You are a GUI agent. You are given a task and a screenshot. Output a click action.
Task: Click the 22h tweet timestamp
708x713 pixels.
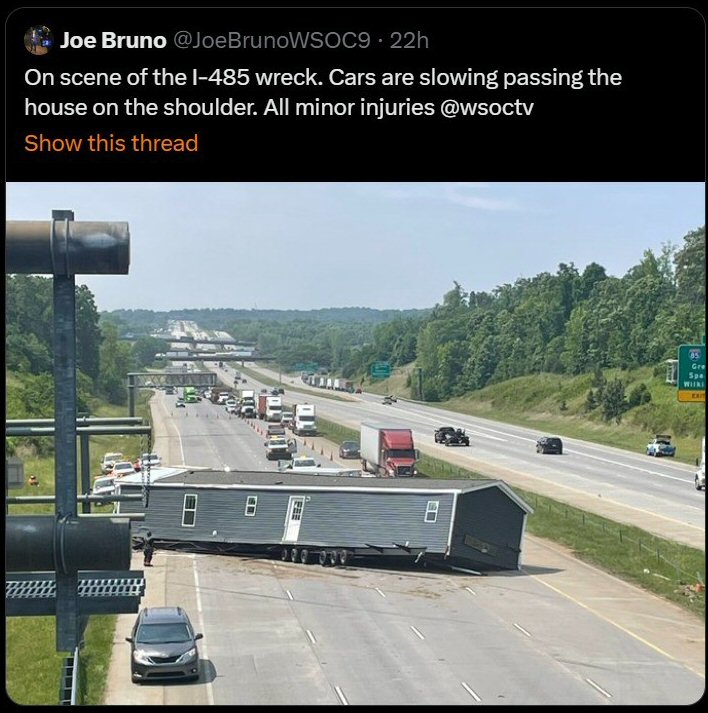click(409, 40)
